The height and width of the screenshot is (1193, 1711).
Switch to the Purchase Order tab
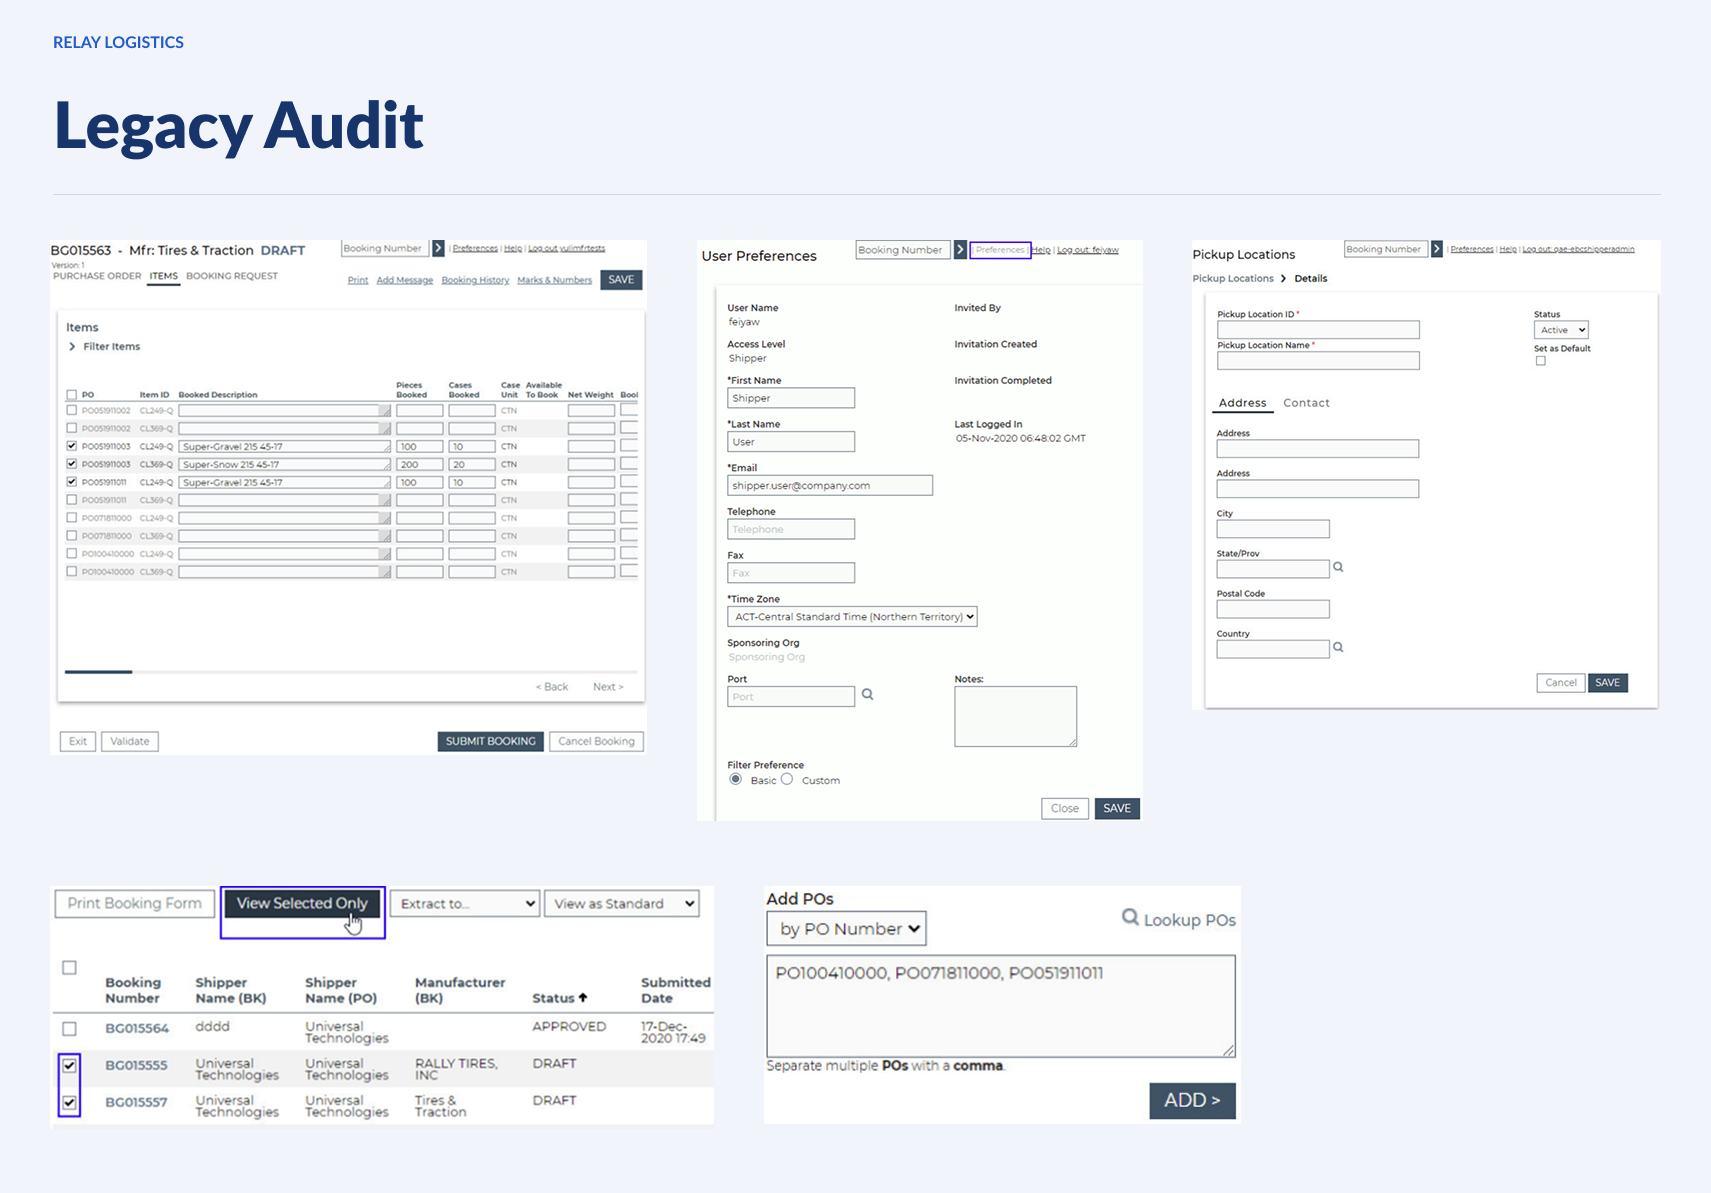[x=97, y=276]
